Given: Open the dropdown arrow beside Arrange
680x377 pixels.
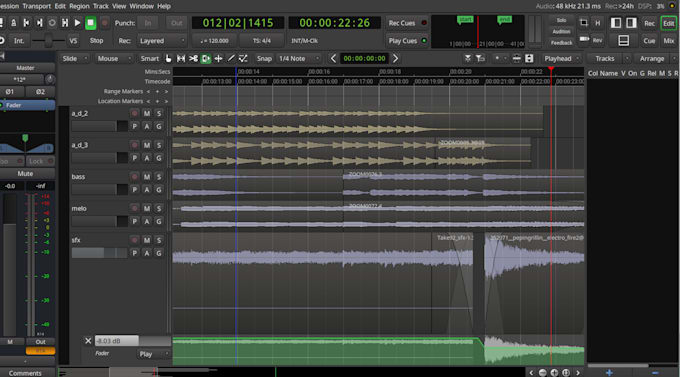Looking at the screenshot, I should click(x=674, y=59).
